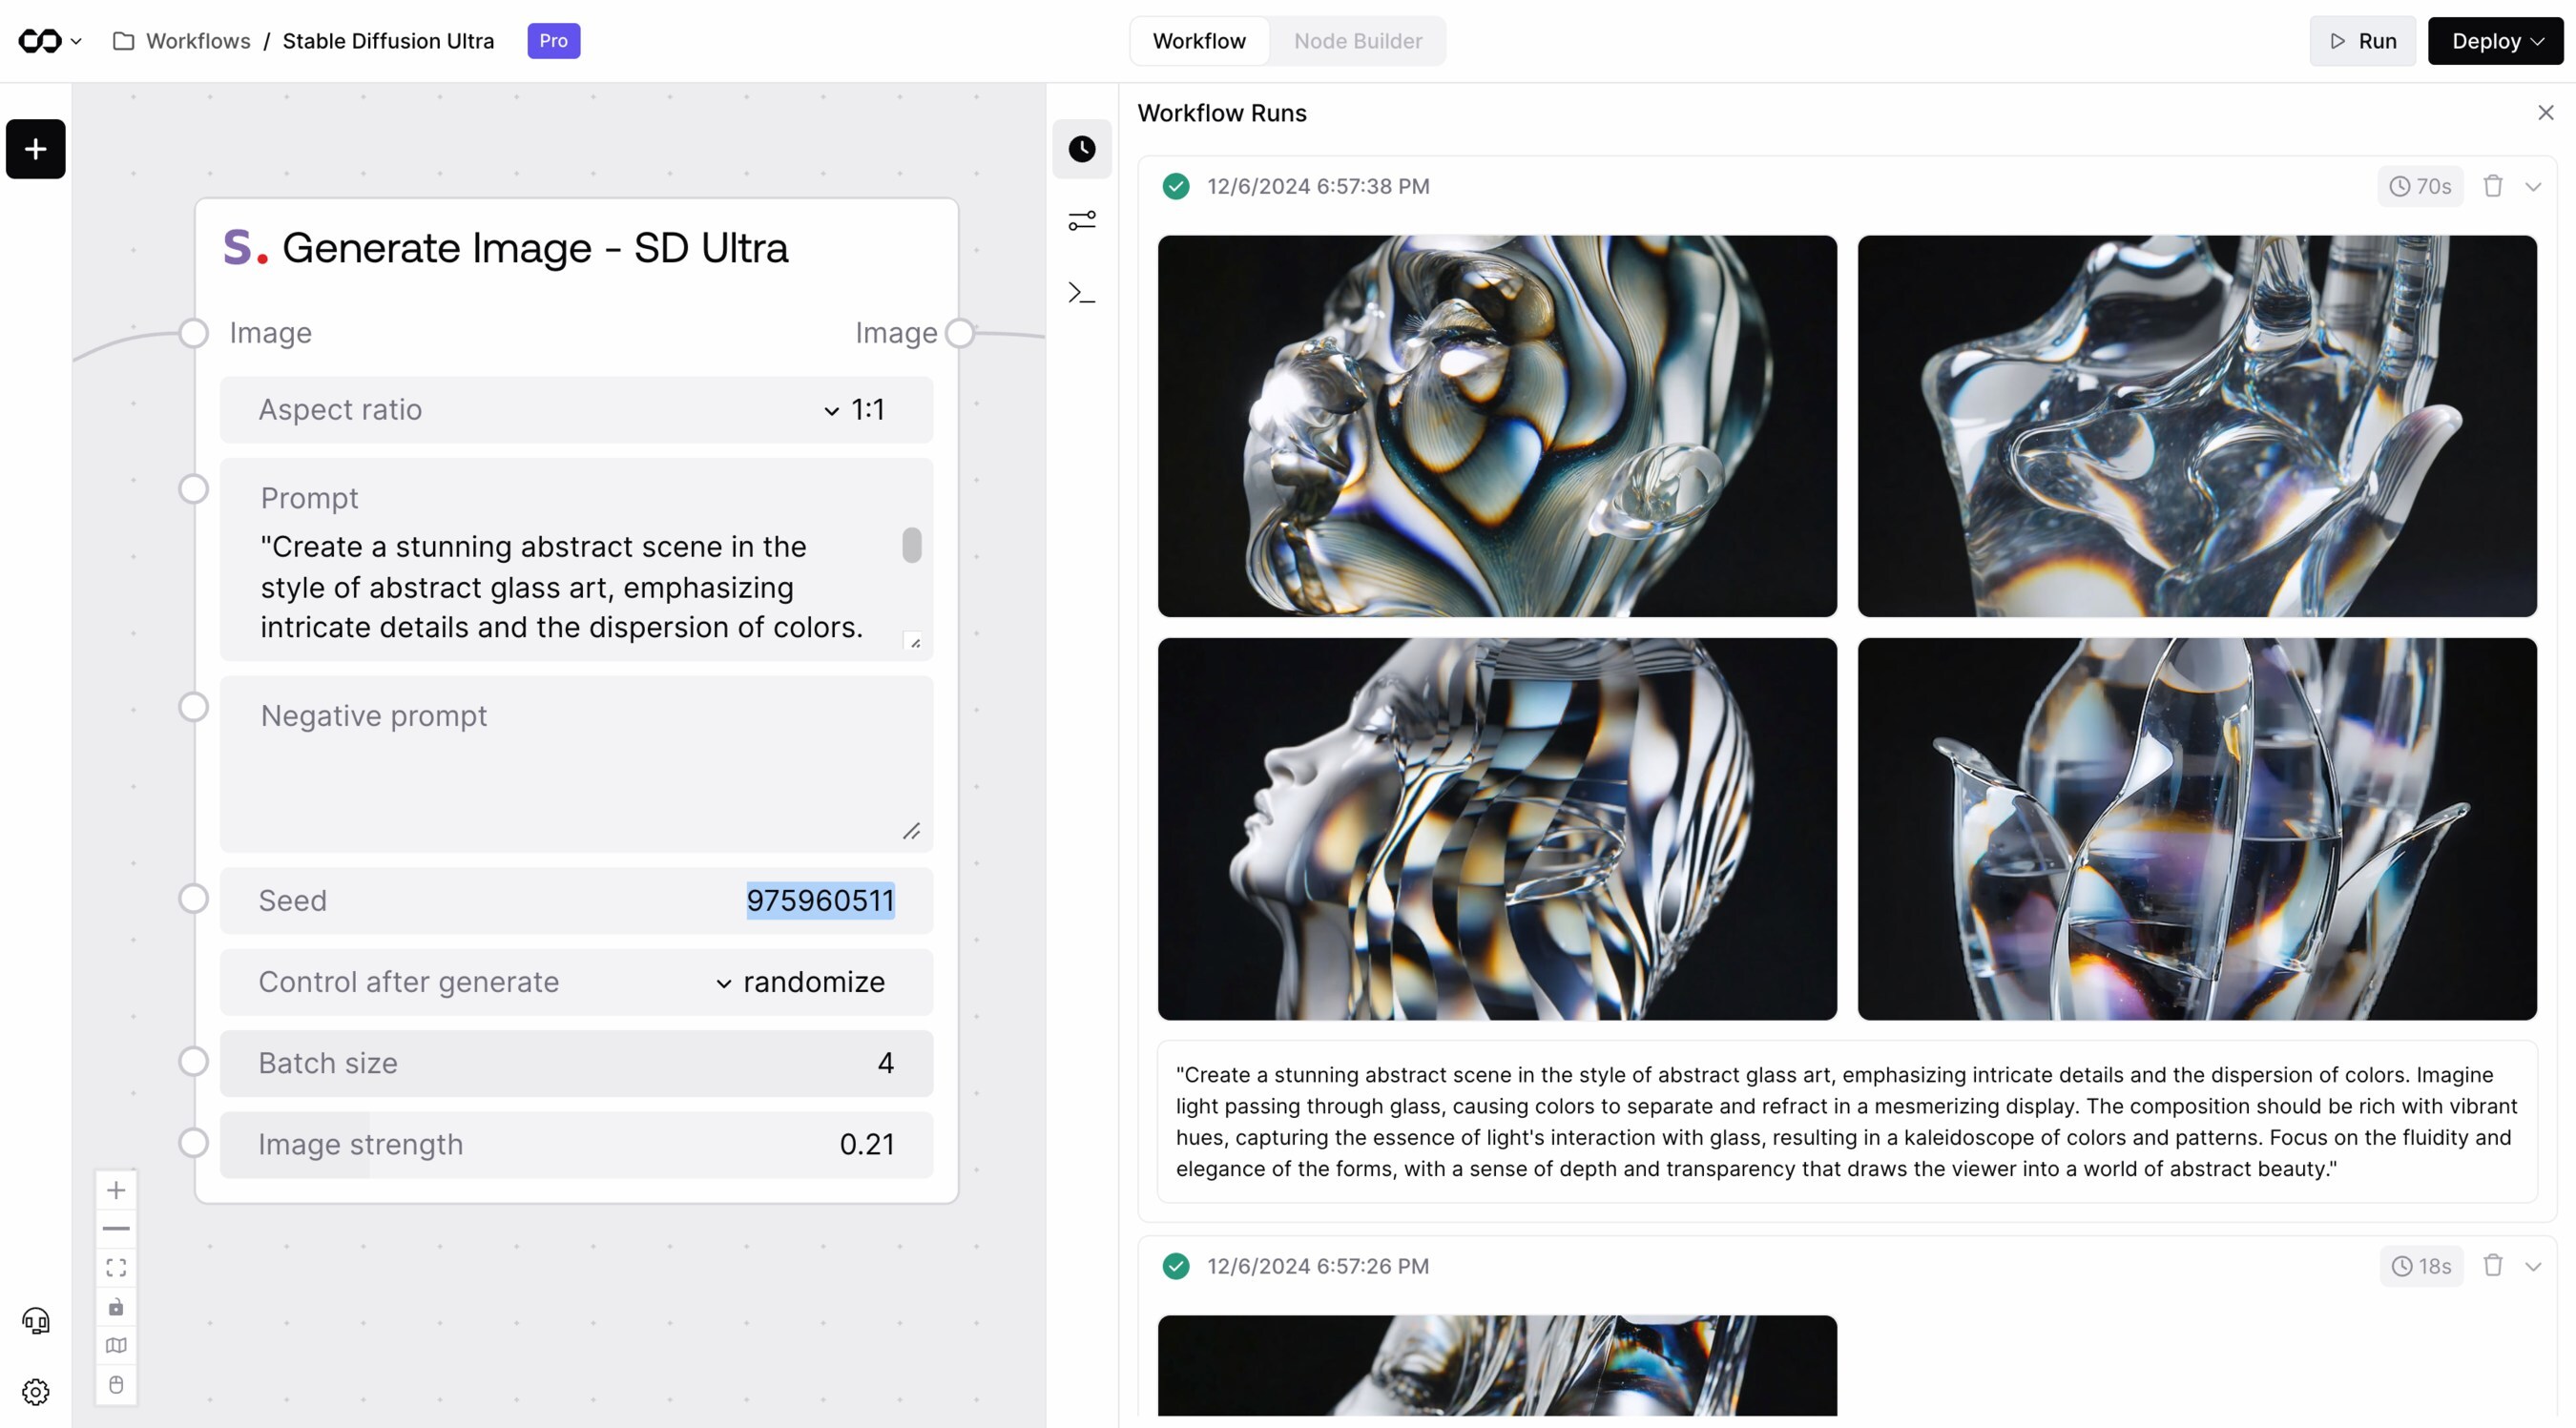
Task: Click the Workflow Runs heading
Action: pos(1222,113)
